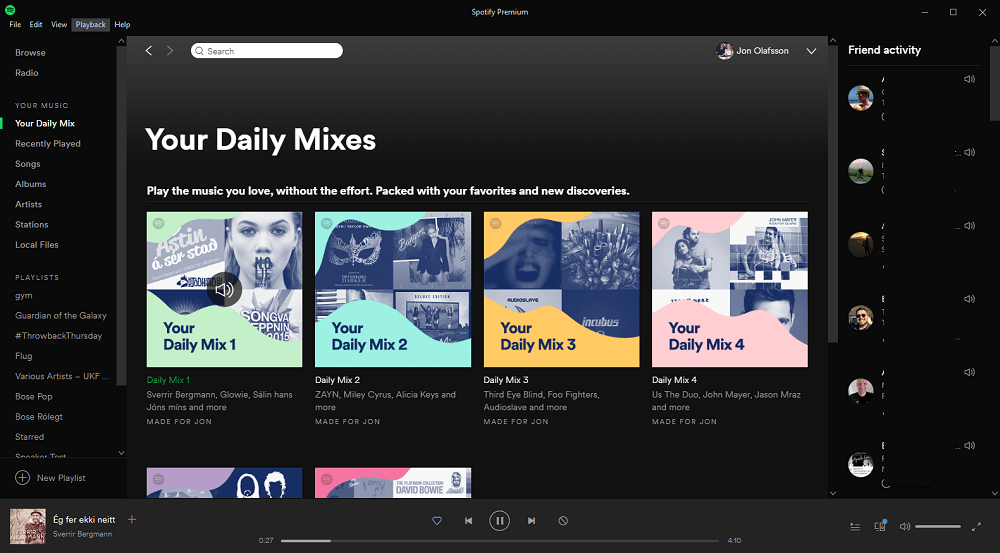Open Daily Mix 3 cover
Screen dimensions: 1000x553
click(561, 290)
